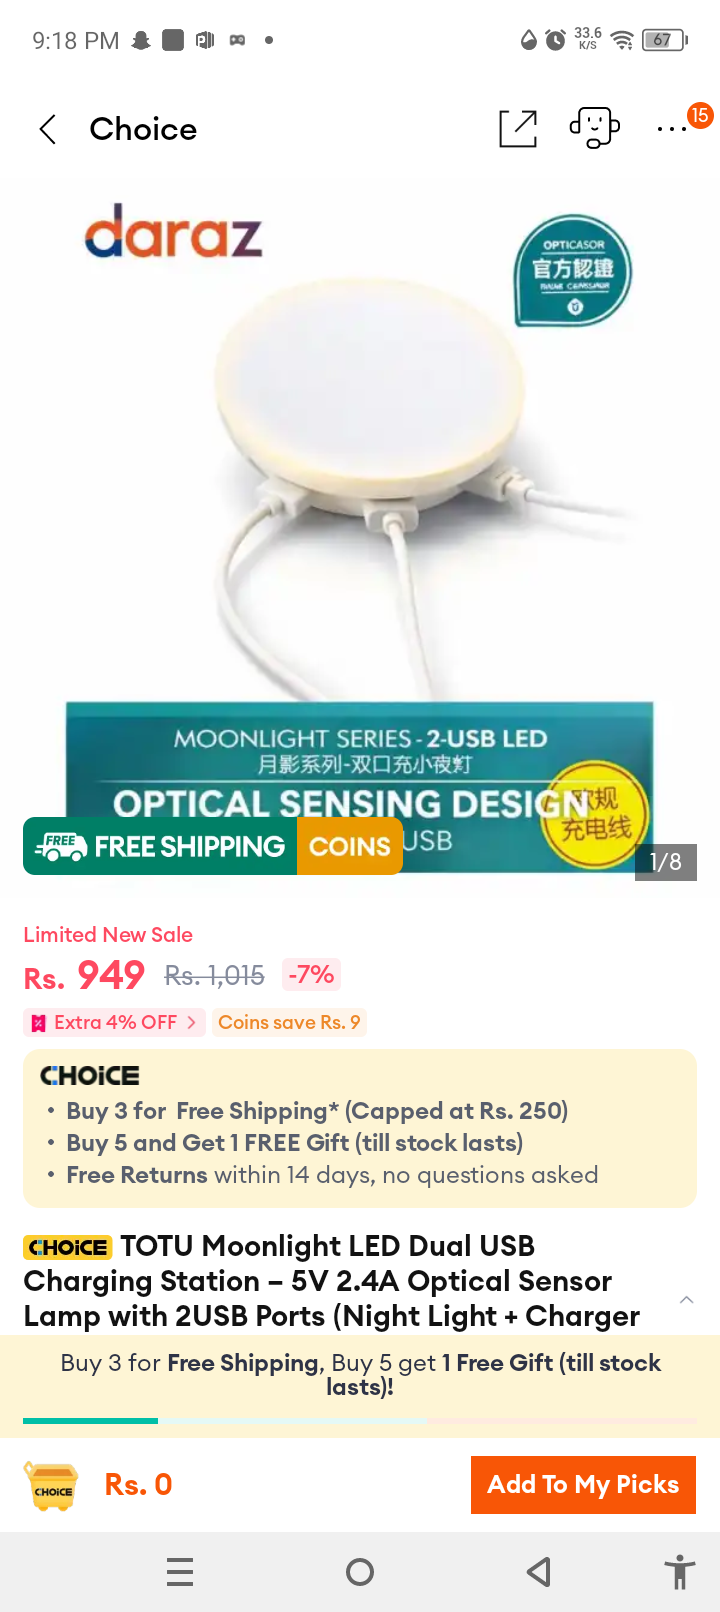Open the three-dots more menu

(672, 129)
